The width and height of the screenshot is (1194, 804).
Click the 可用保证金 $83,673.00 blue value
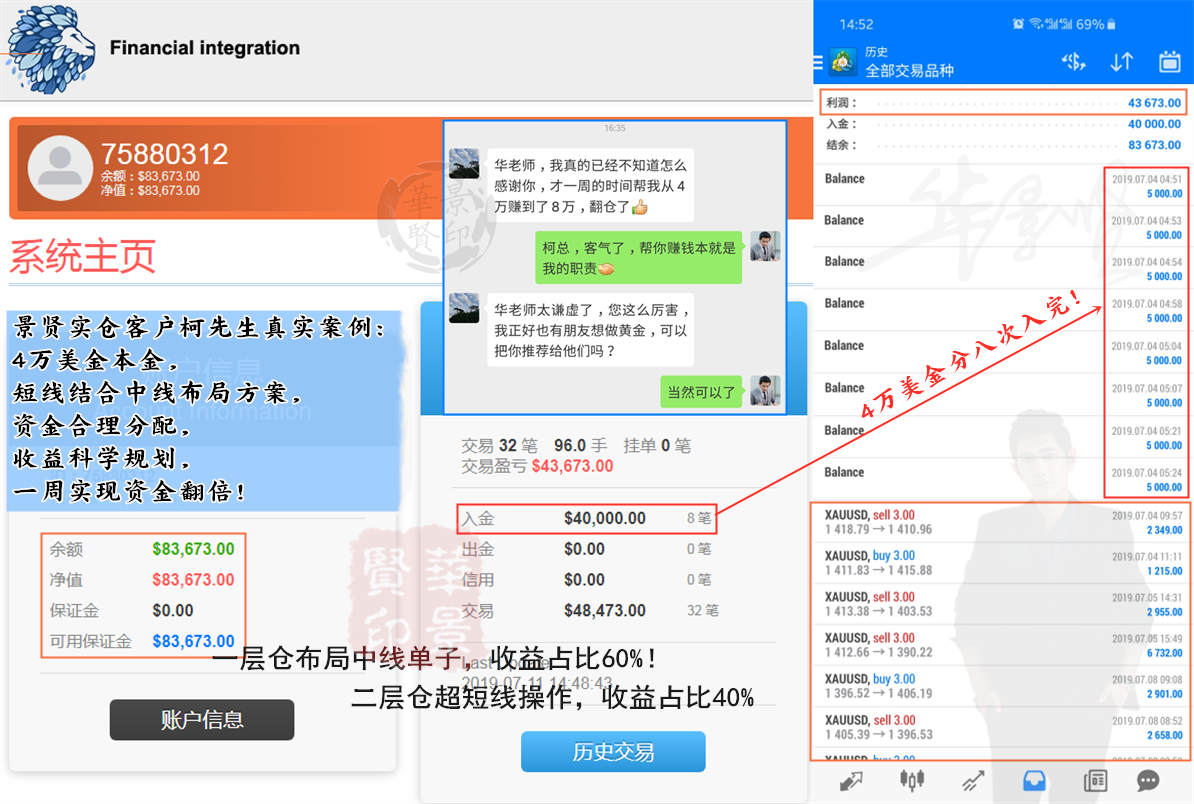point(193,641)
